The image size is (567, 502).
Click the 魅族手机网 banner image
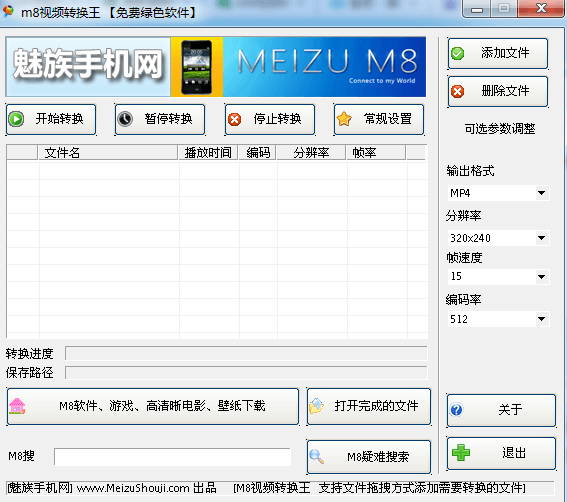[88, 67]
